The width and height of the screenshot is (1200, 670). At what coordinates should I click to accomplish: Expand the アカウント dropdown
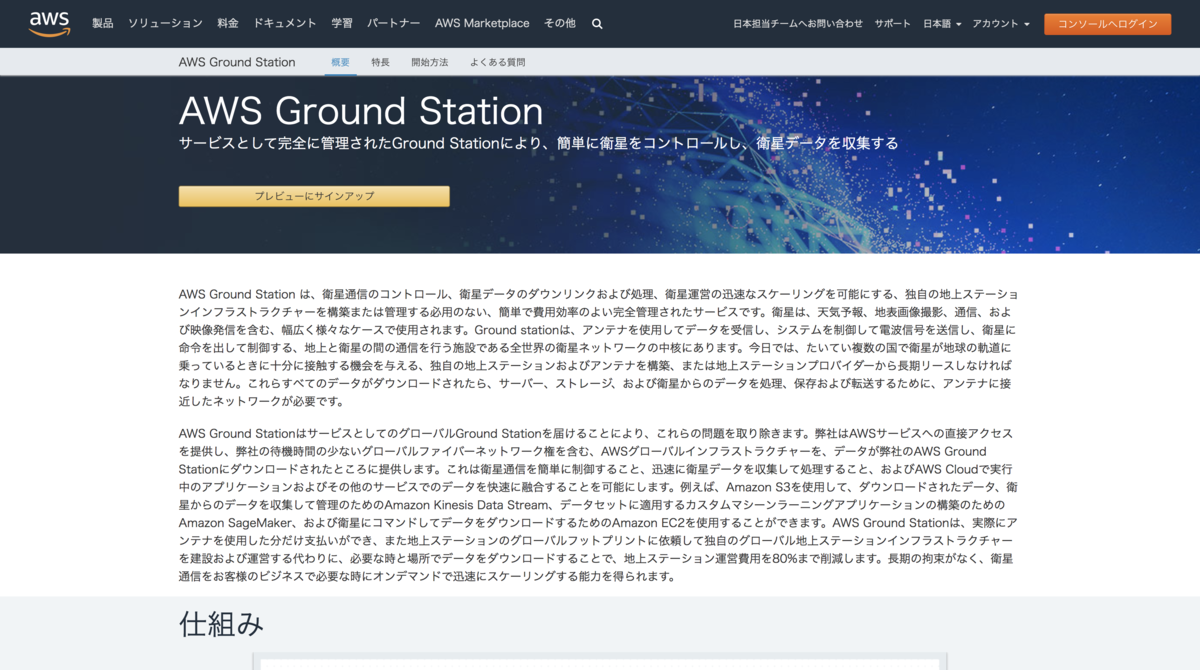click(x=1001, y=23)
